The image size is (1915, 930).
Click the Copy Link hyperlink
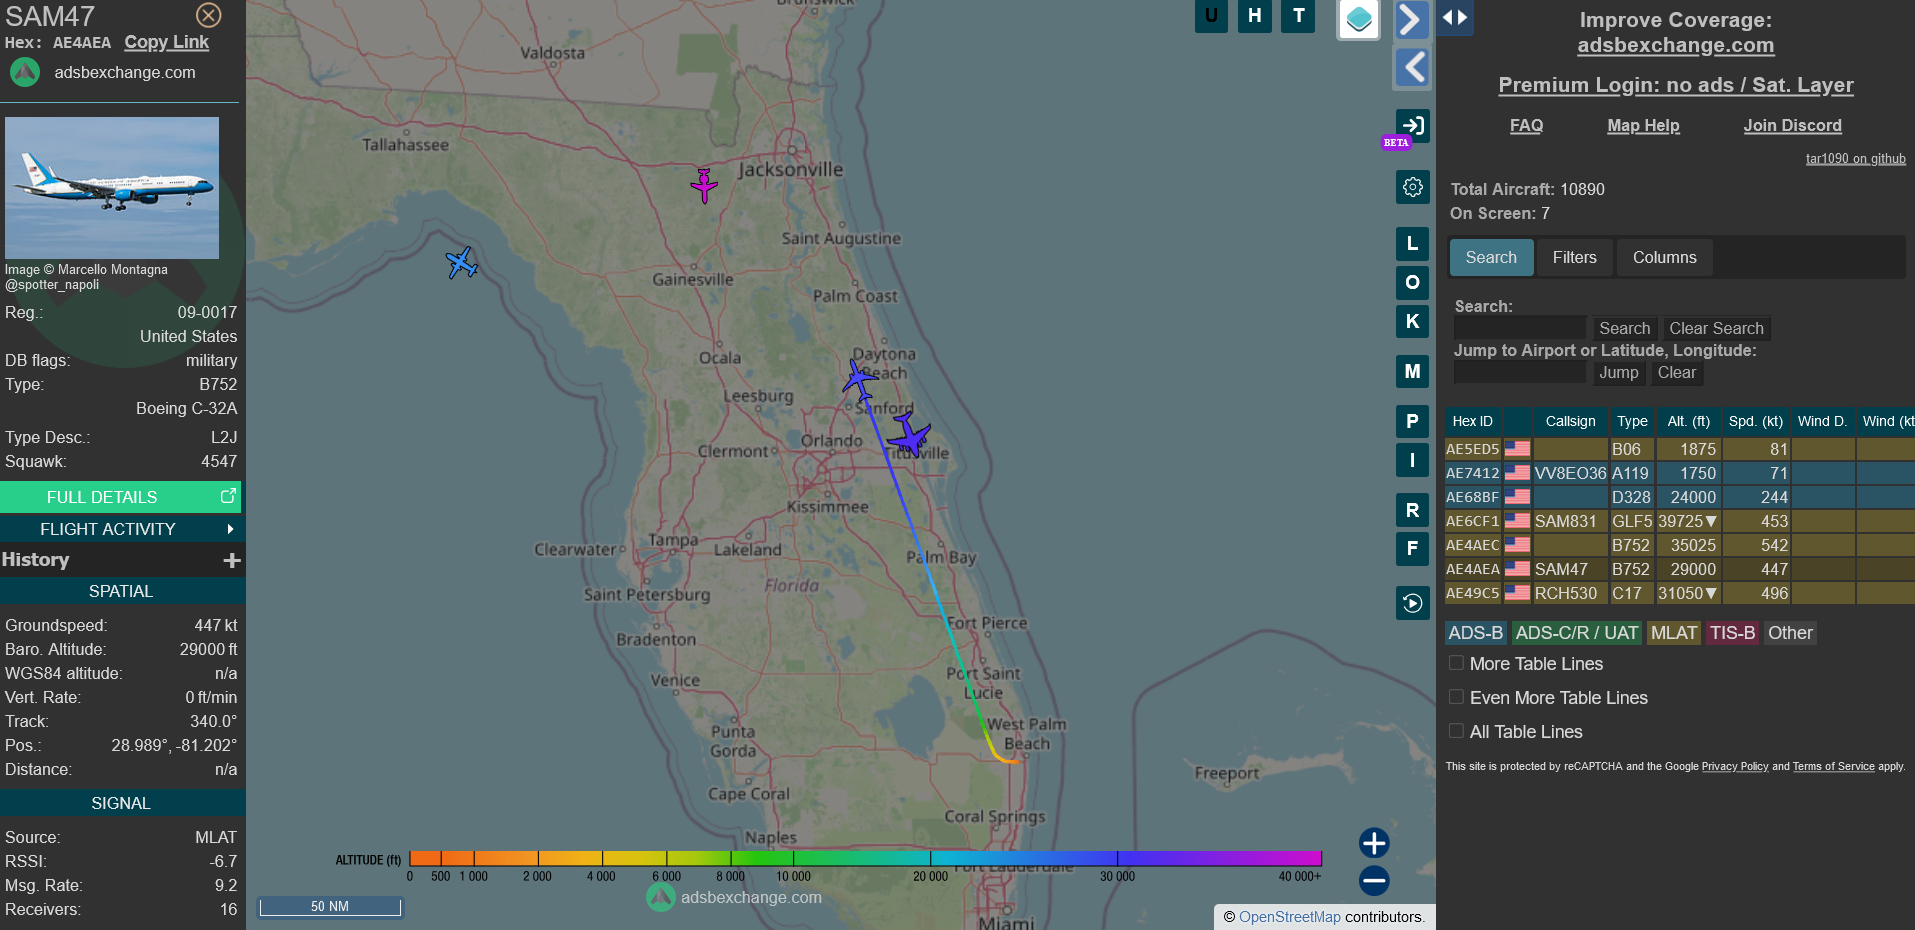coord(166,42)
